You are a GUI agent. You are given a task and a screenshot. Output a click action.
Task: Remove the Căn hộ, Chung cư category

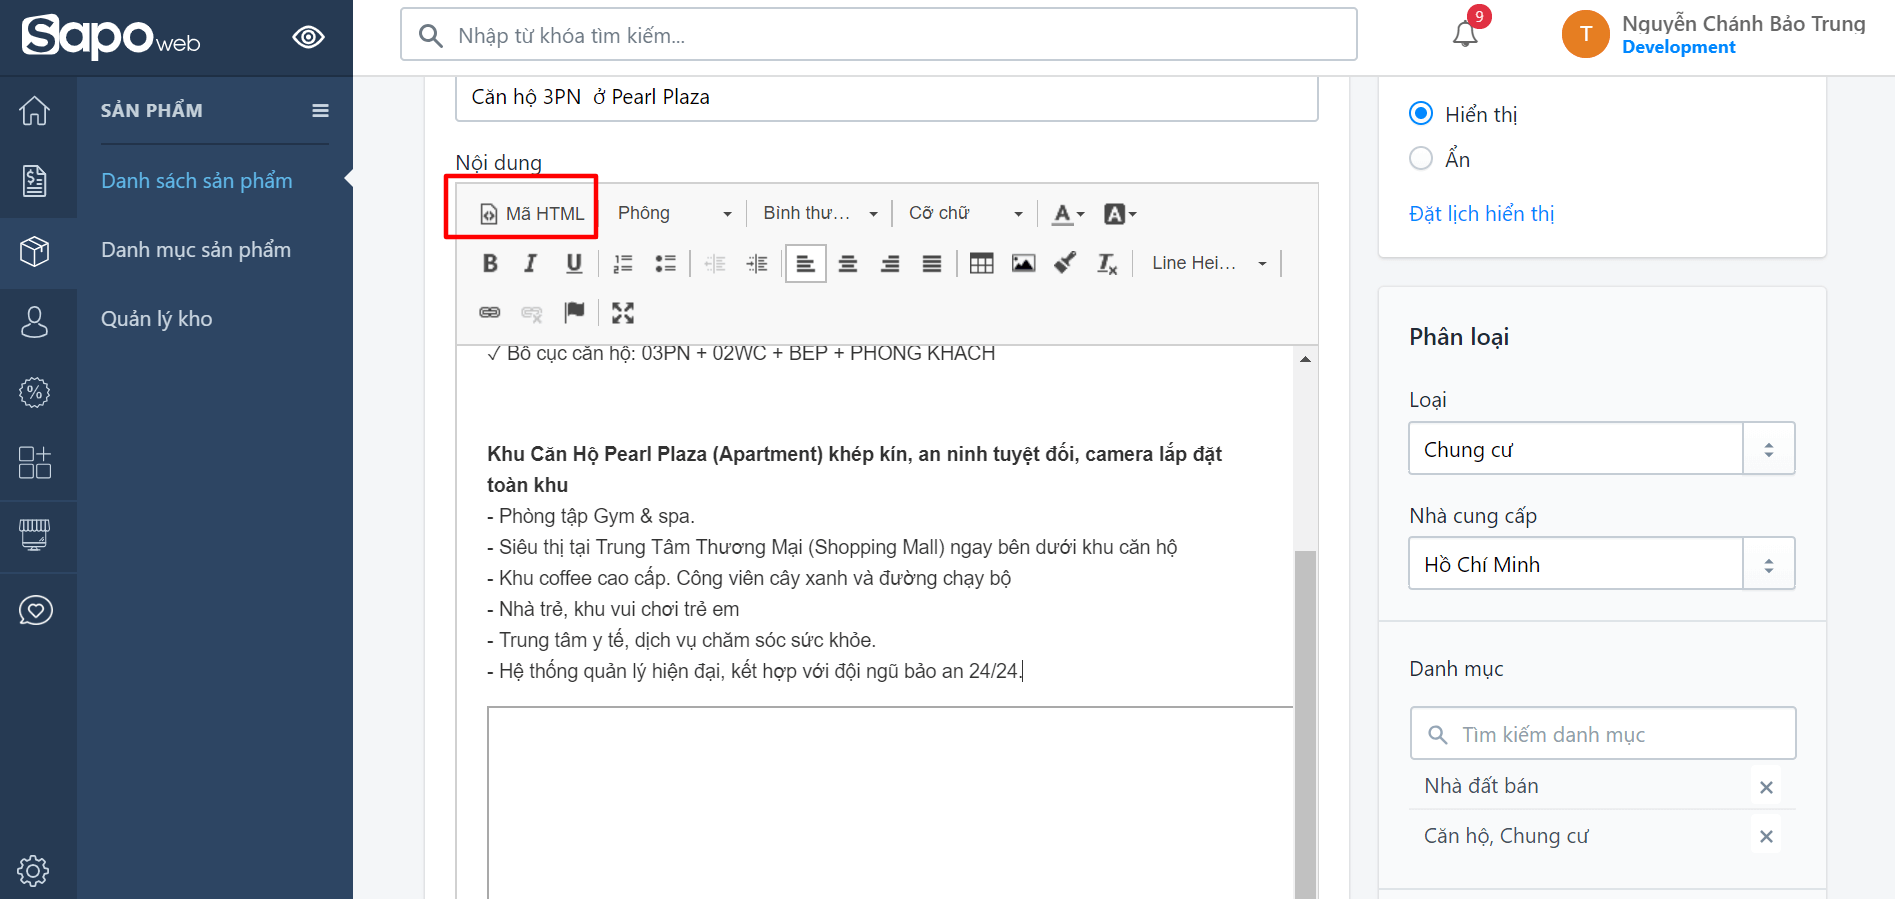(x=1767, y=836)
